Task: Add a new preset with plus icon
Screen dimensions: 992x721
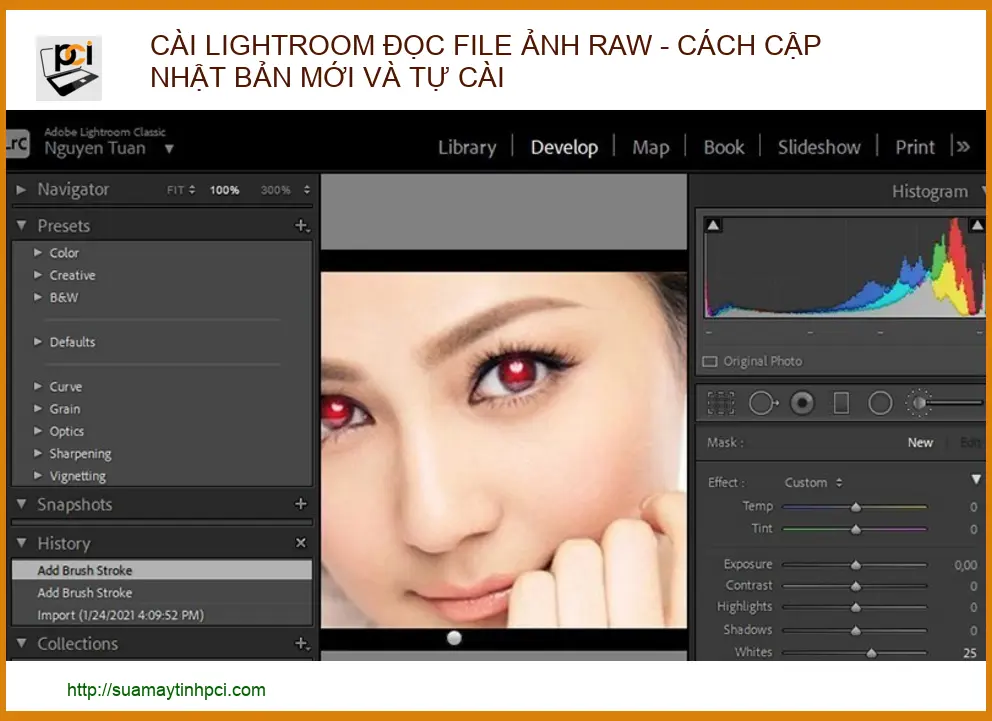Action: (302, 226)
